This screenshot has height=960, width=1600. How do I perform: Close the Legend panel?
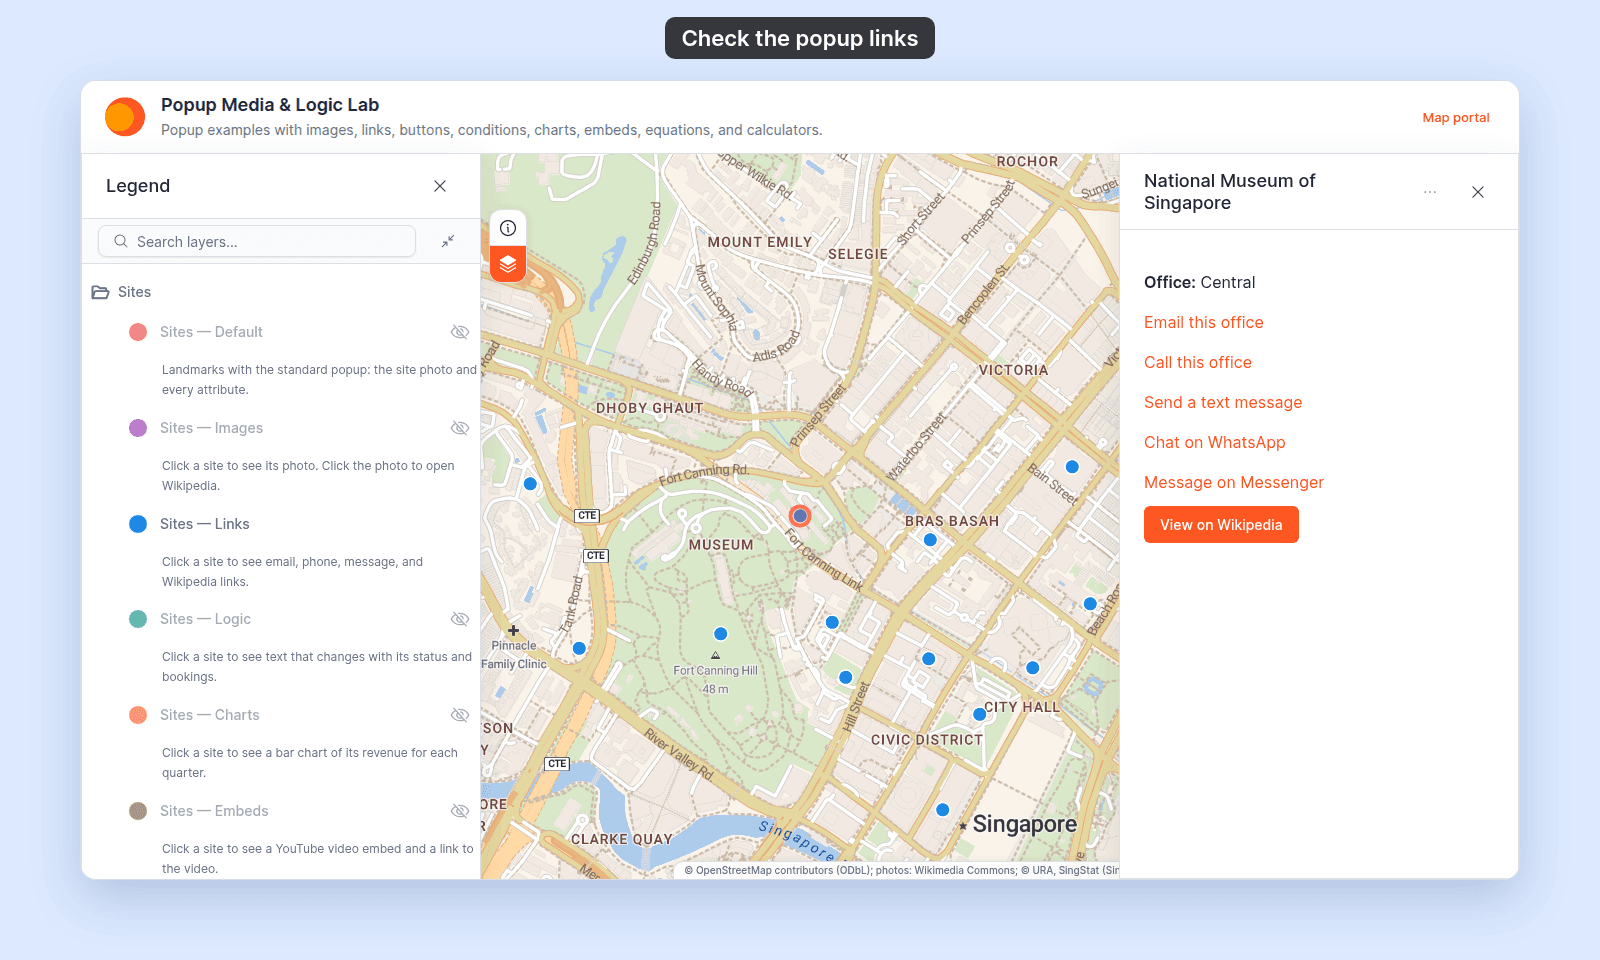[440, 186]
